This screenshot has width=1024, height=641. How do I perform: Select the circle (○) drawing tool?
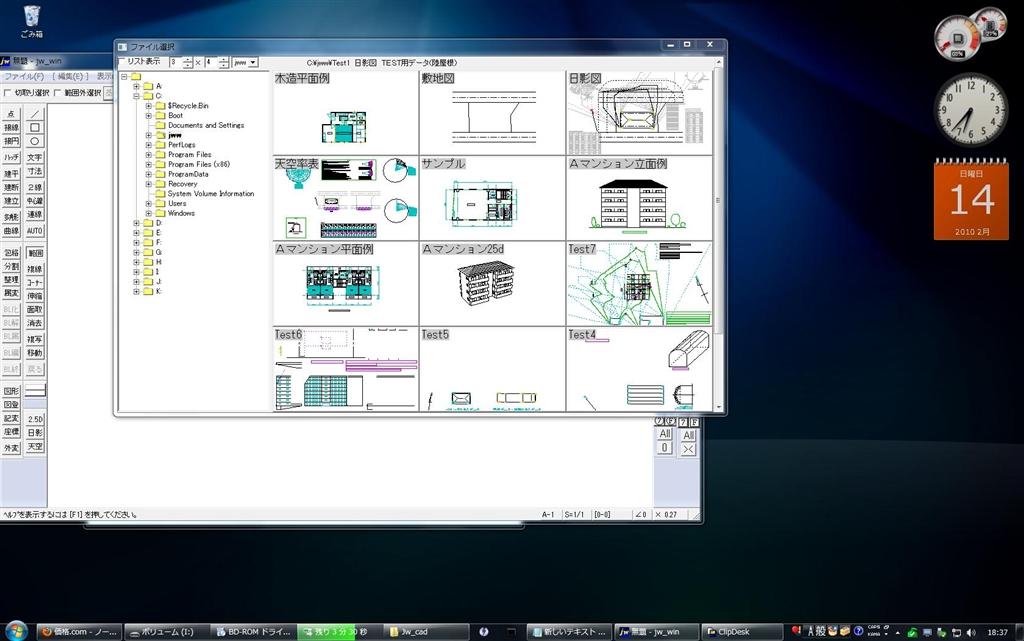pyautogui.click(x=35, y=142)
